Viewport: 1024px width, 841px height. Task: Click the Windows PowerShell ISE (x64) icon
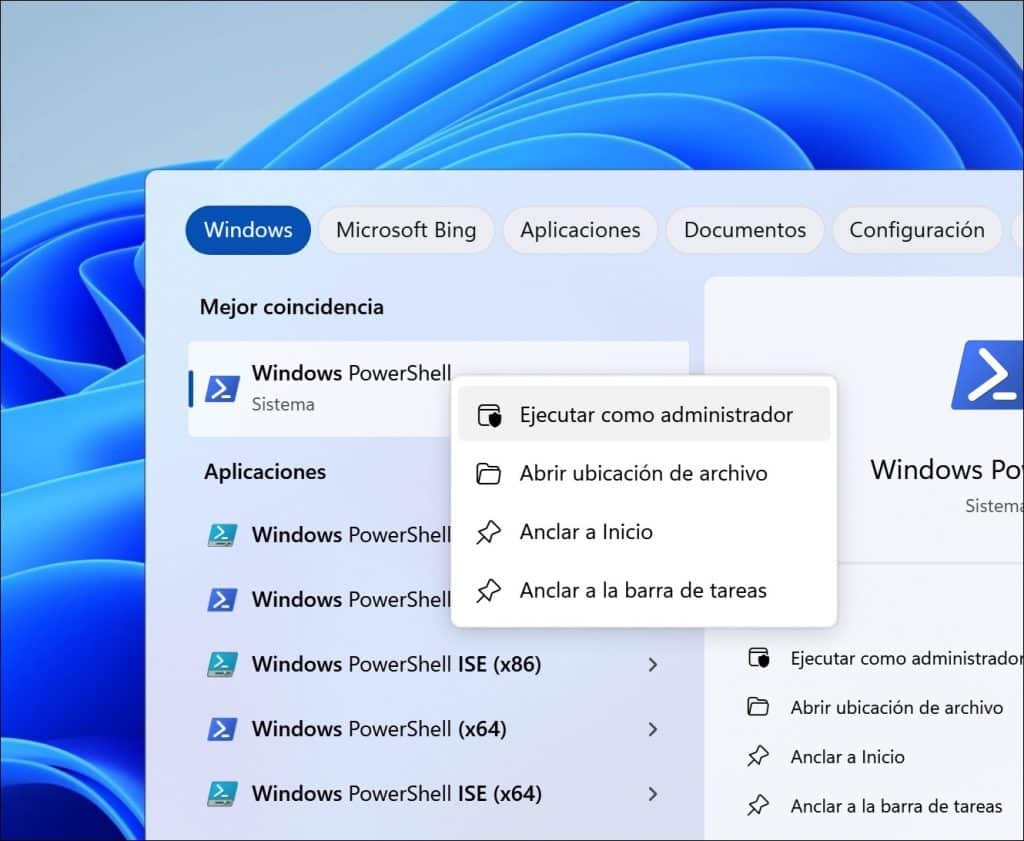pyautogui.click(x=222, y=794)
